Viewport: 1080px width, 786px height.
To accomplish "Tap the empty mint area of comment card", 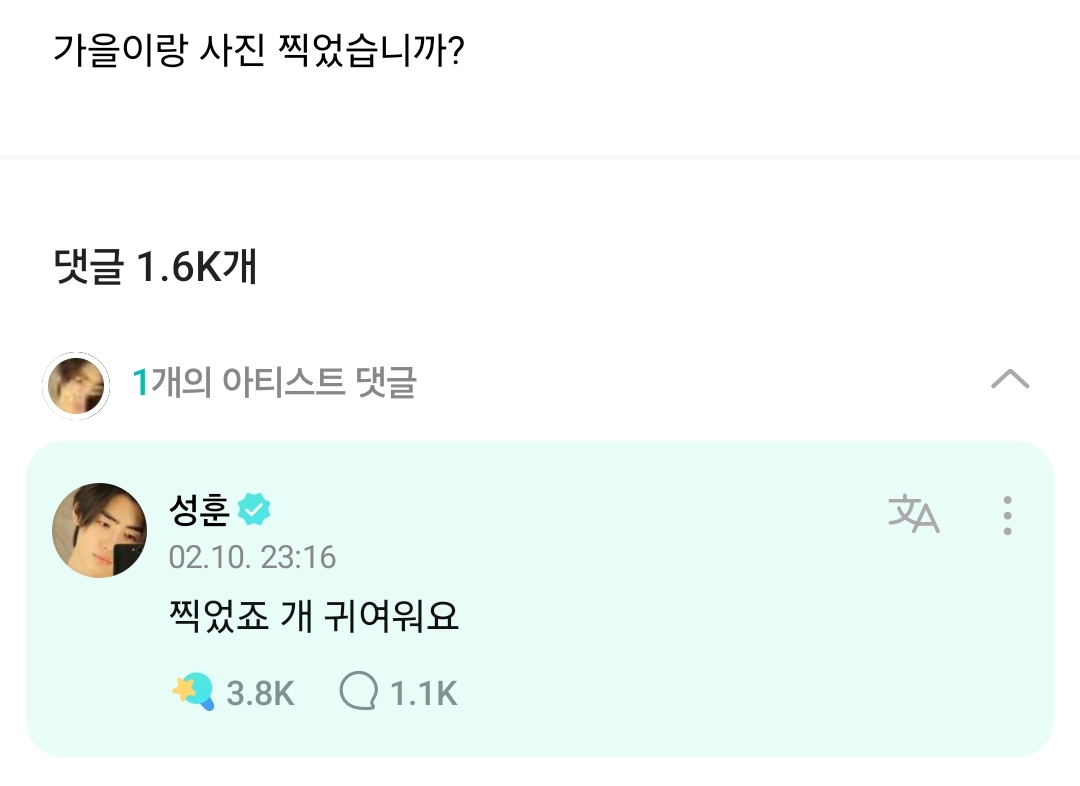I will pyautogui.click(x=700, y=650).
